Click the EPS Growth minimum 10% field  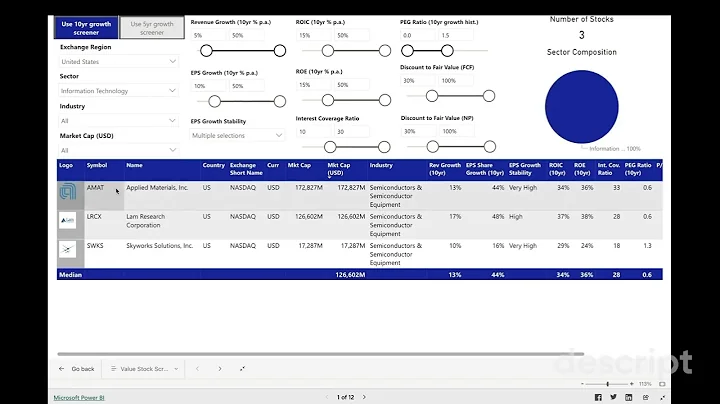click(208, 86)
